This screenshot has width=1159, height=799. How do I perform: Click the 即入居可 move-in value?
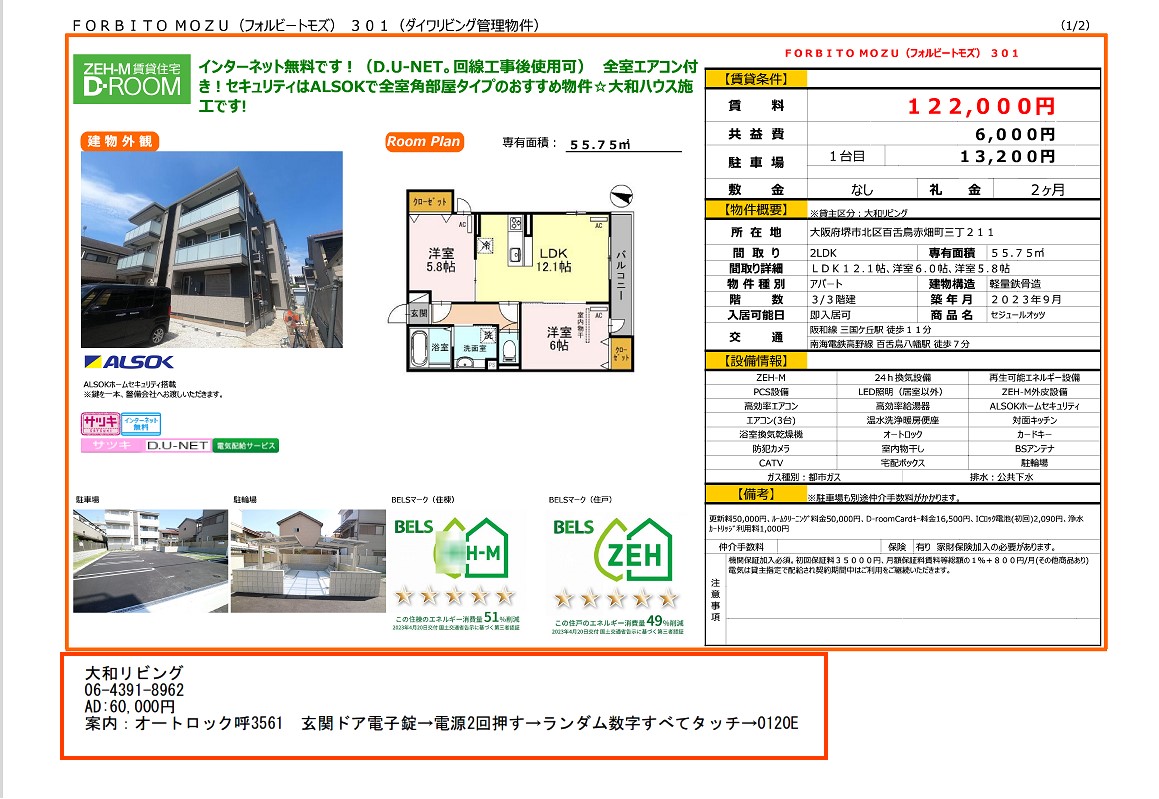830,315
